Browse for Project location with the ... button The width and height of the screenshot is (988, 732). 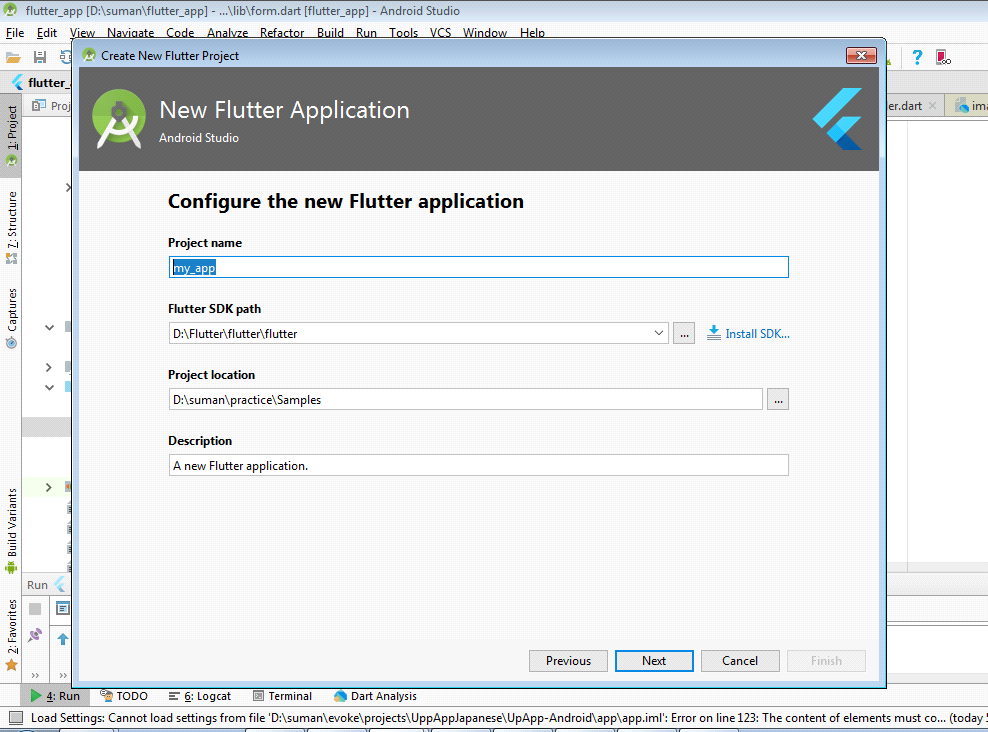[x=778, y=399]
